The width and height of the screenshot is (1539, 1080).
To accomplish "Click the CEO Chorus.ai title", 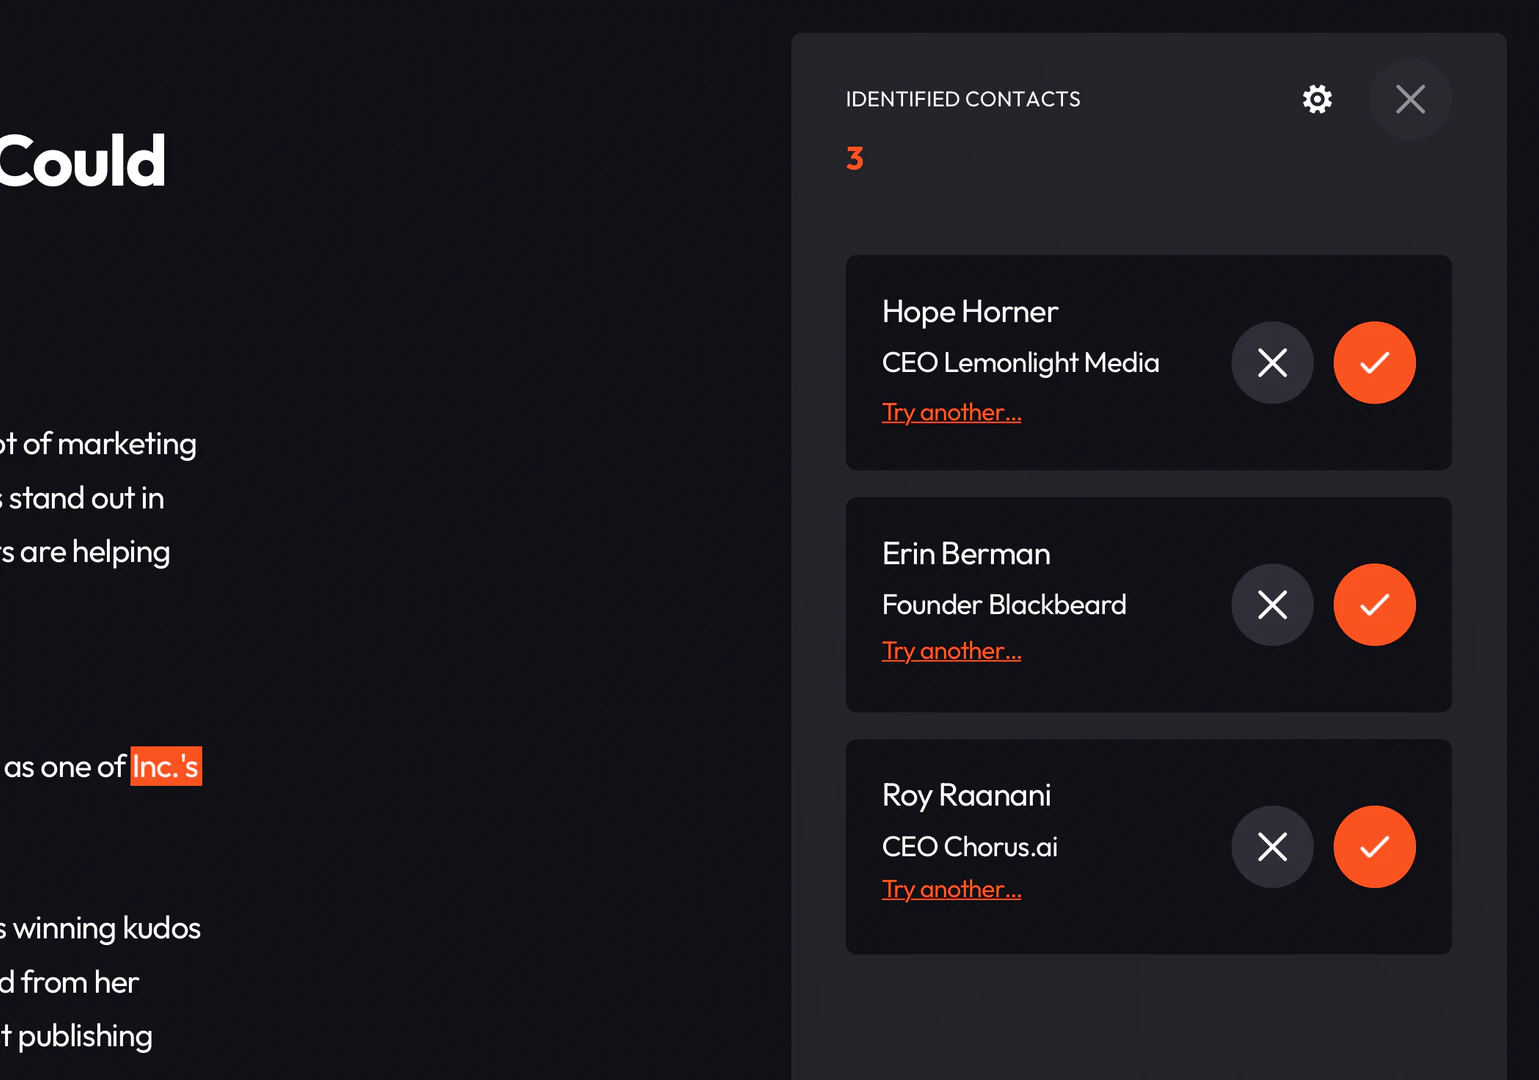I will (x=969, y=847).
